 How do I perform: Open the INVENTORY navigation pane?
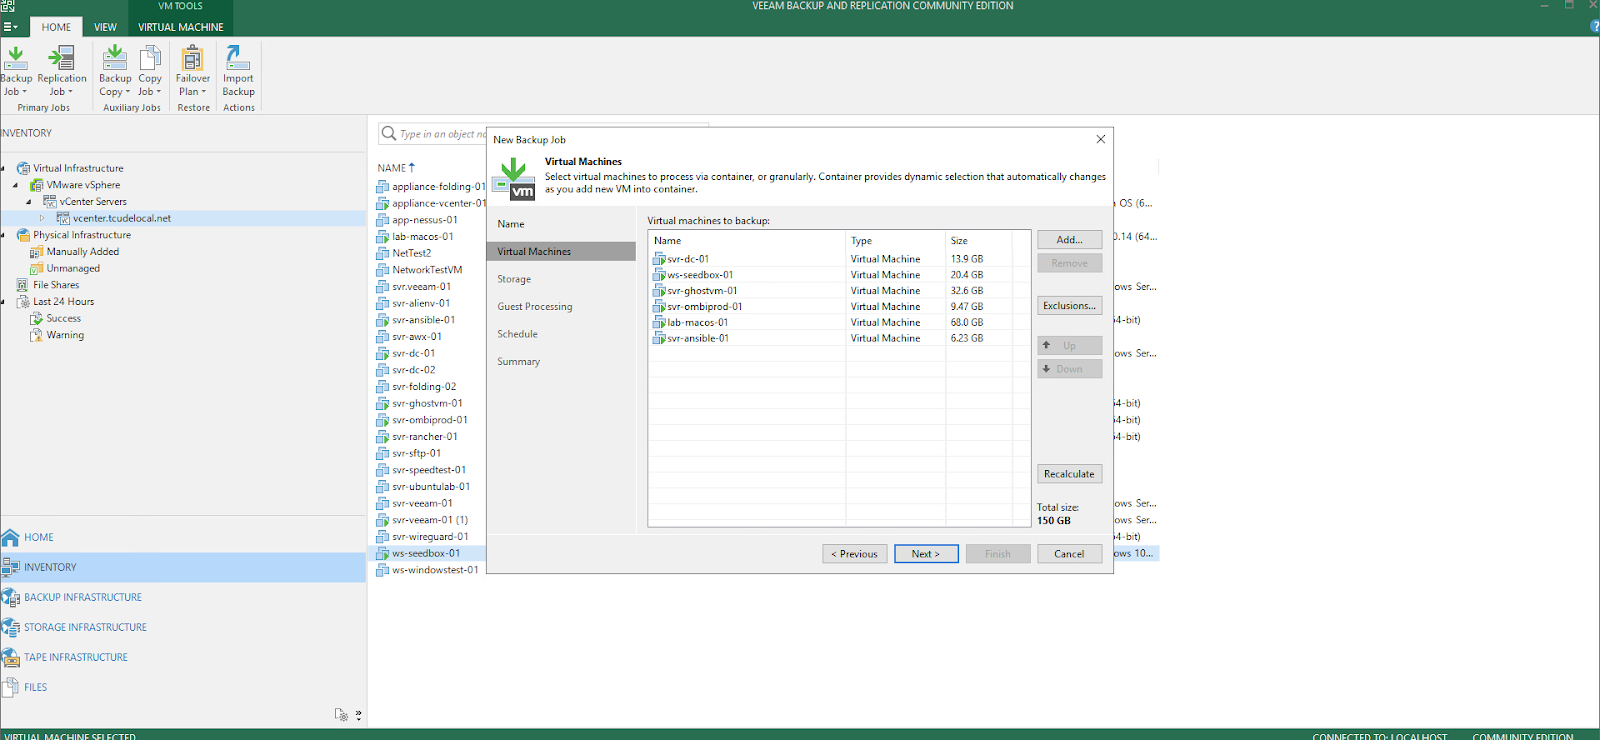(x=183, y=567)
